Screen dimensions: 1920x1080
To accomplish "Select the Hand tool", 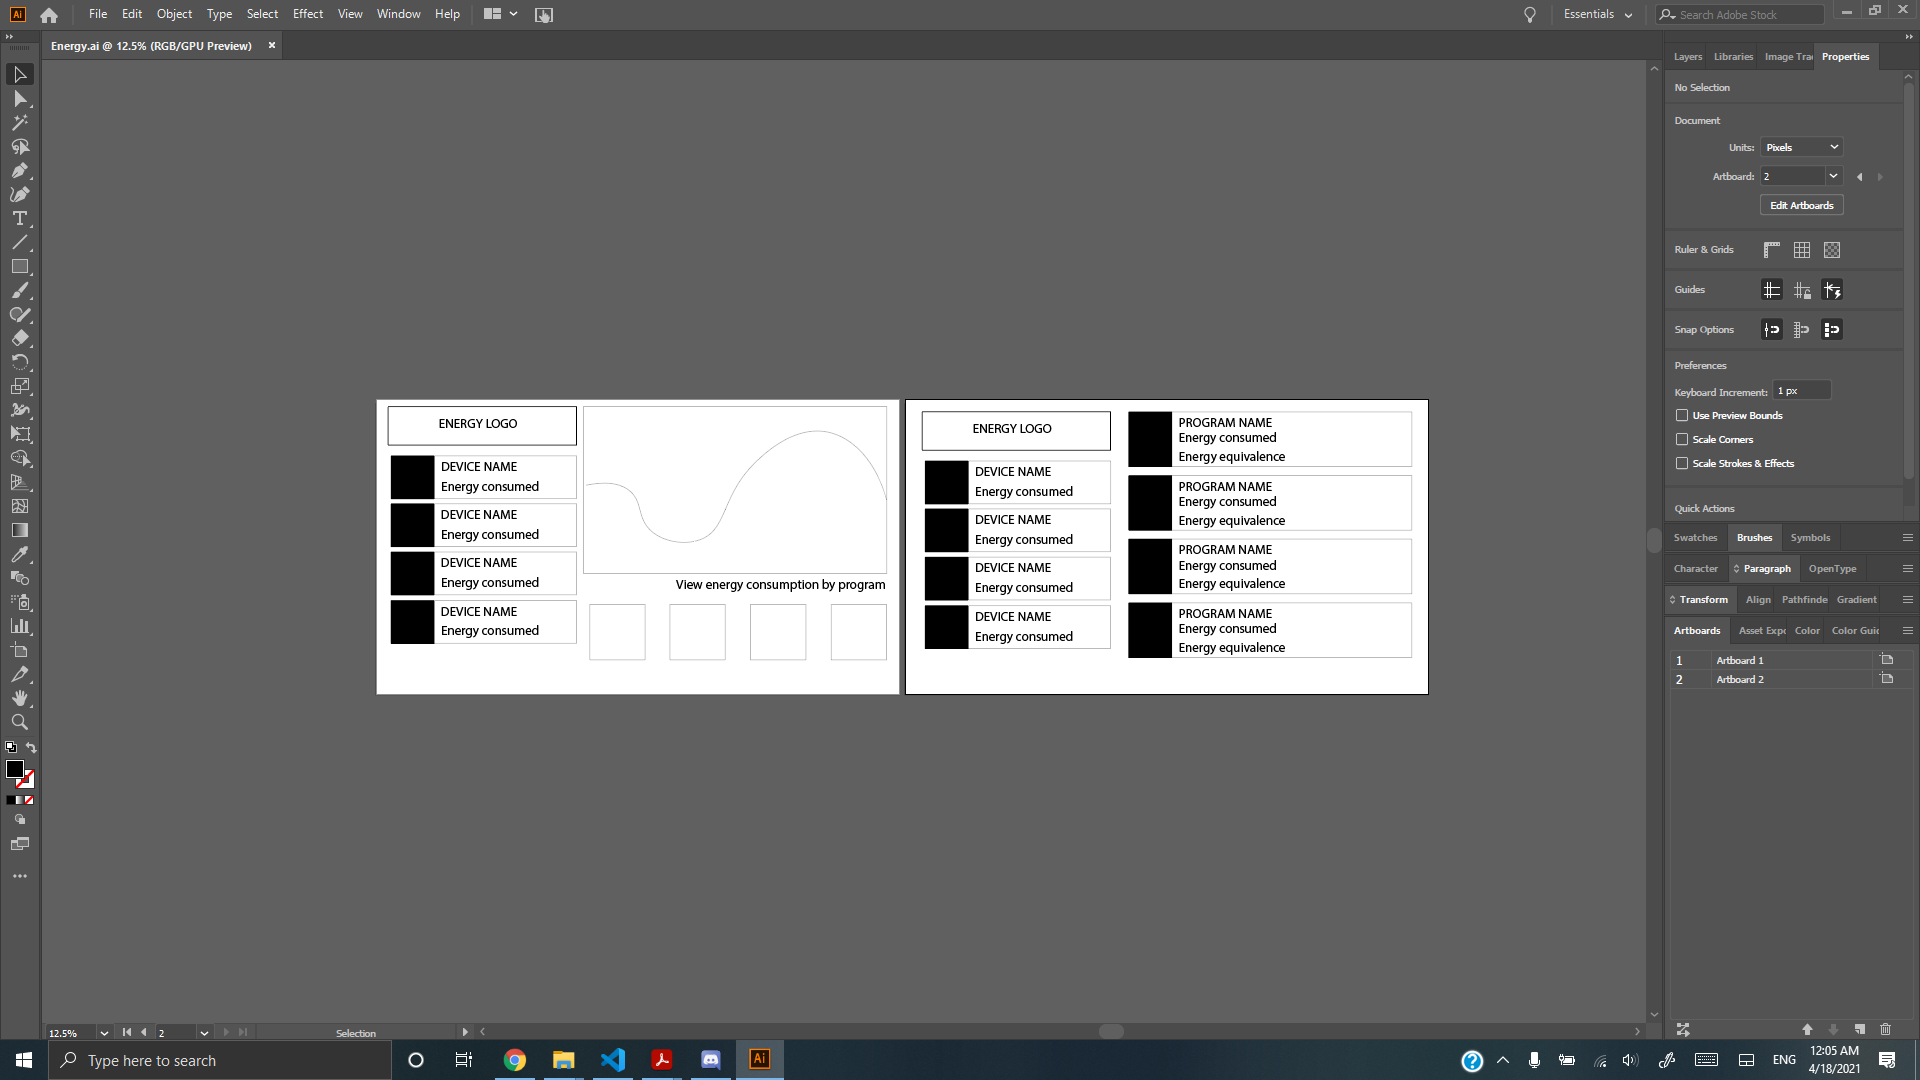I will pyautogui.click(x=19, y=698).
